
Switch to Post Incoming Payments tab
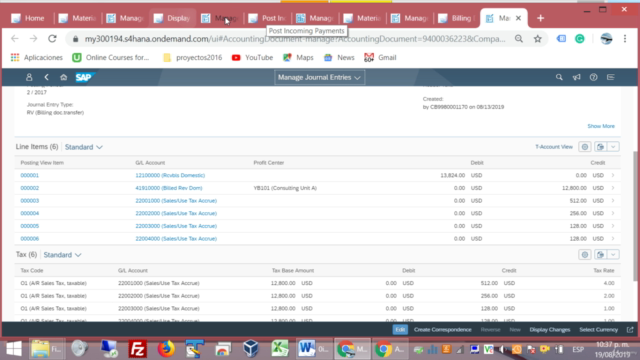pyautogui.click(x=267, y=18)
